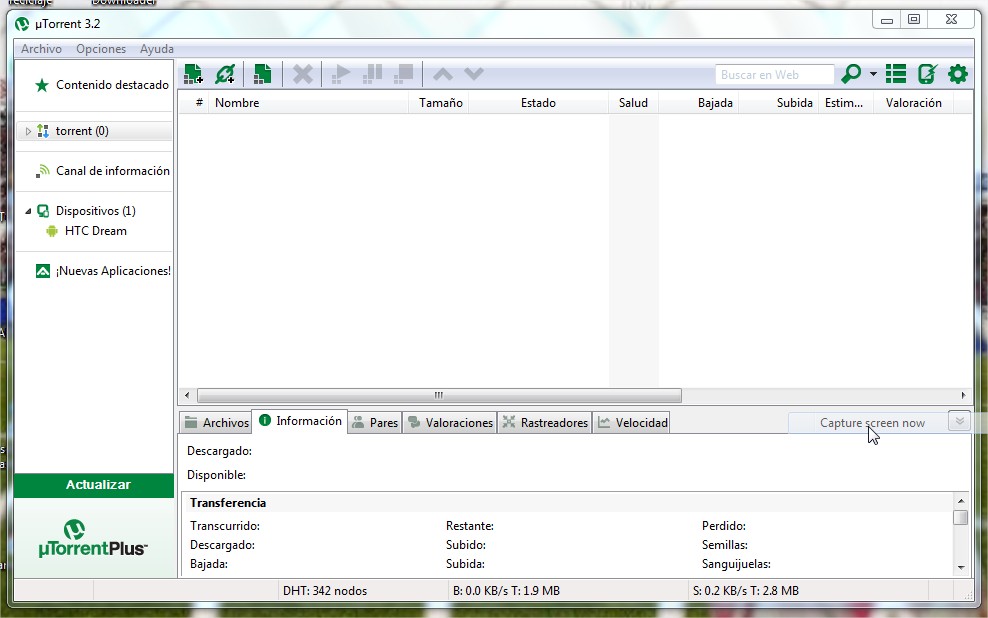Switch to the Valoraciones tab
This screenshot has width=988, height=618.
450,423
